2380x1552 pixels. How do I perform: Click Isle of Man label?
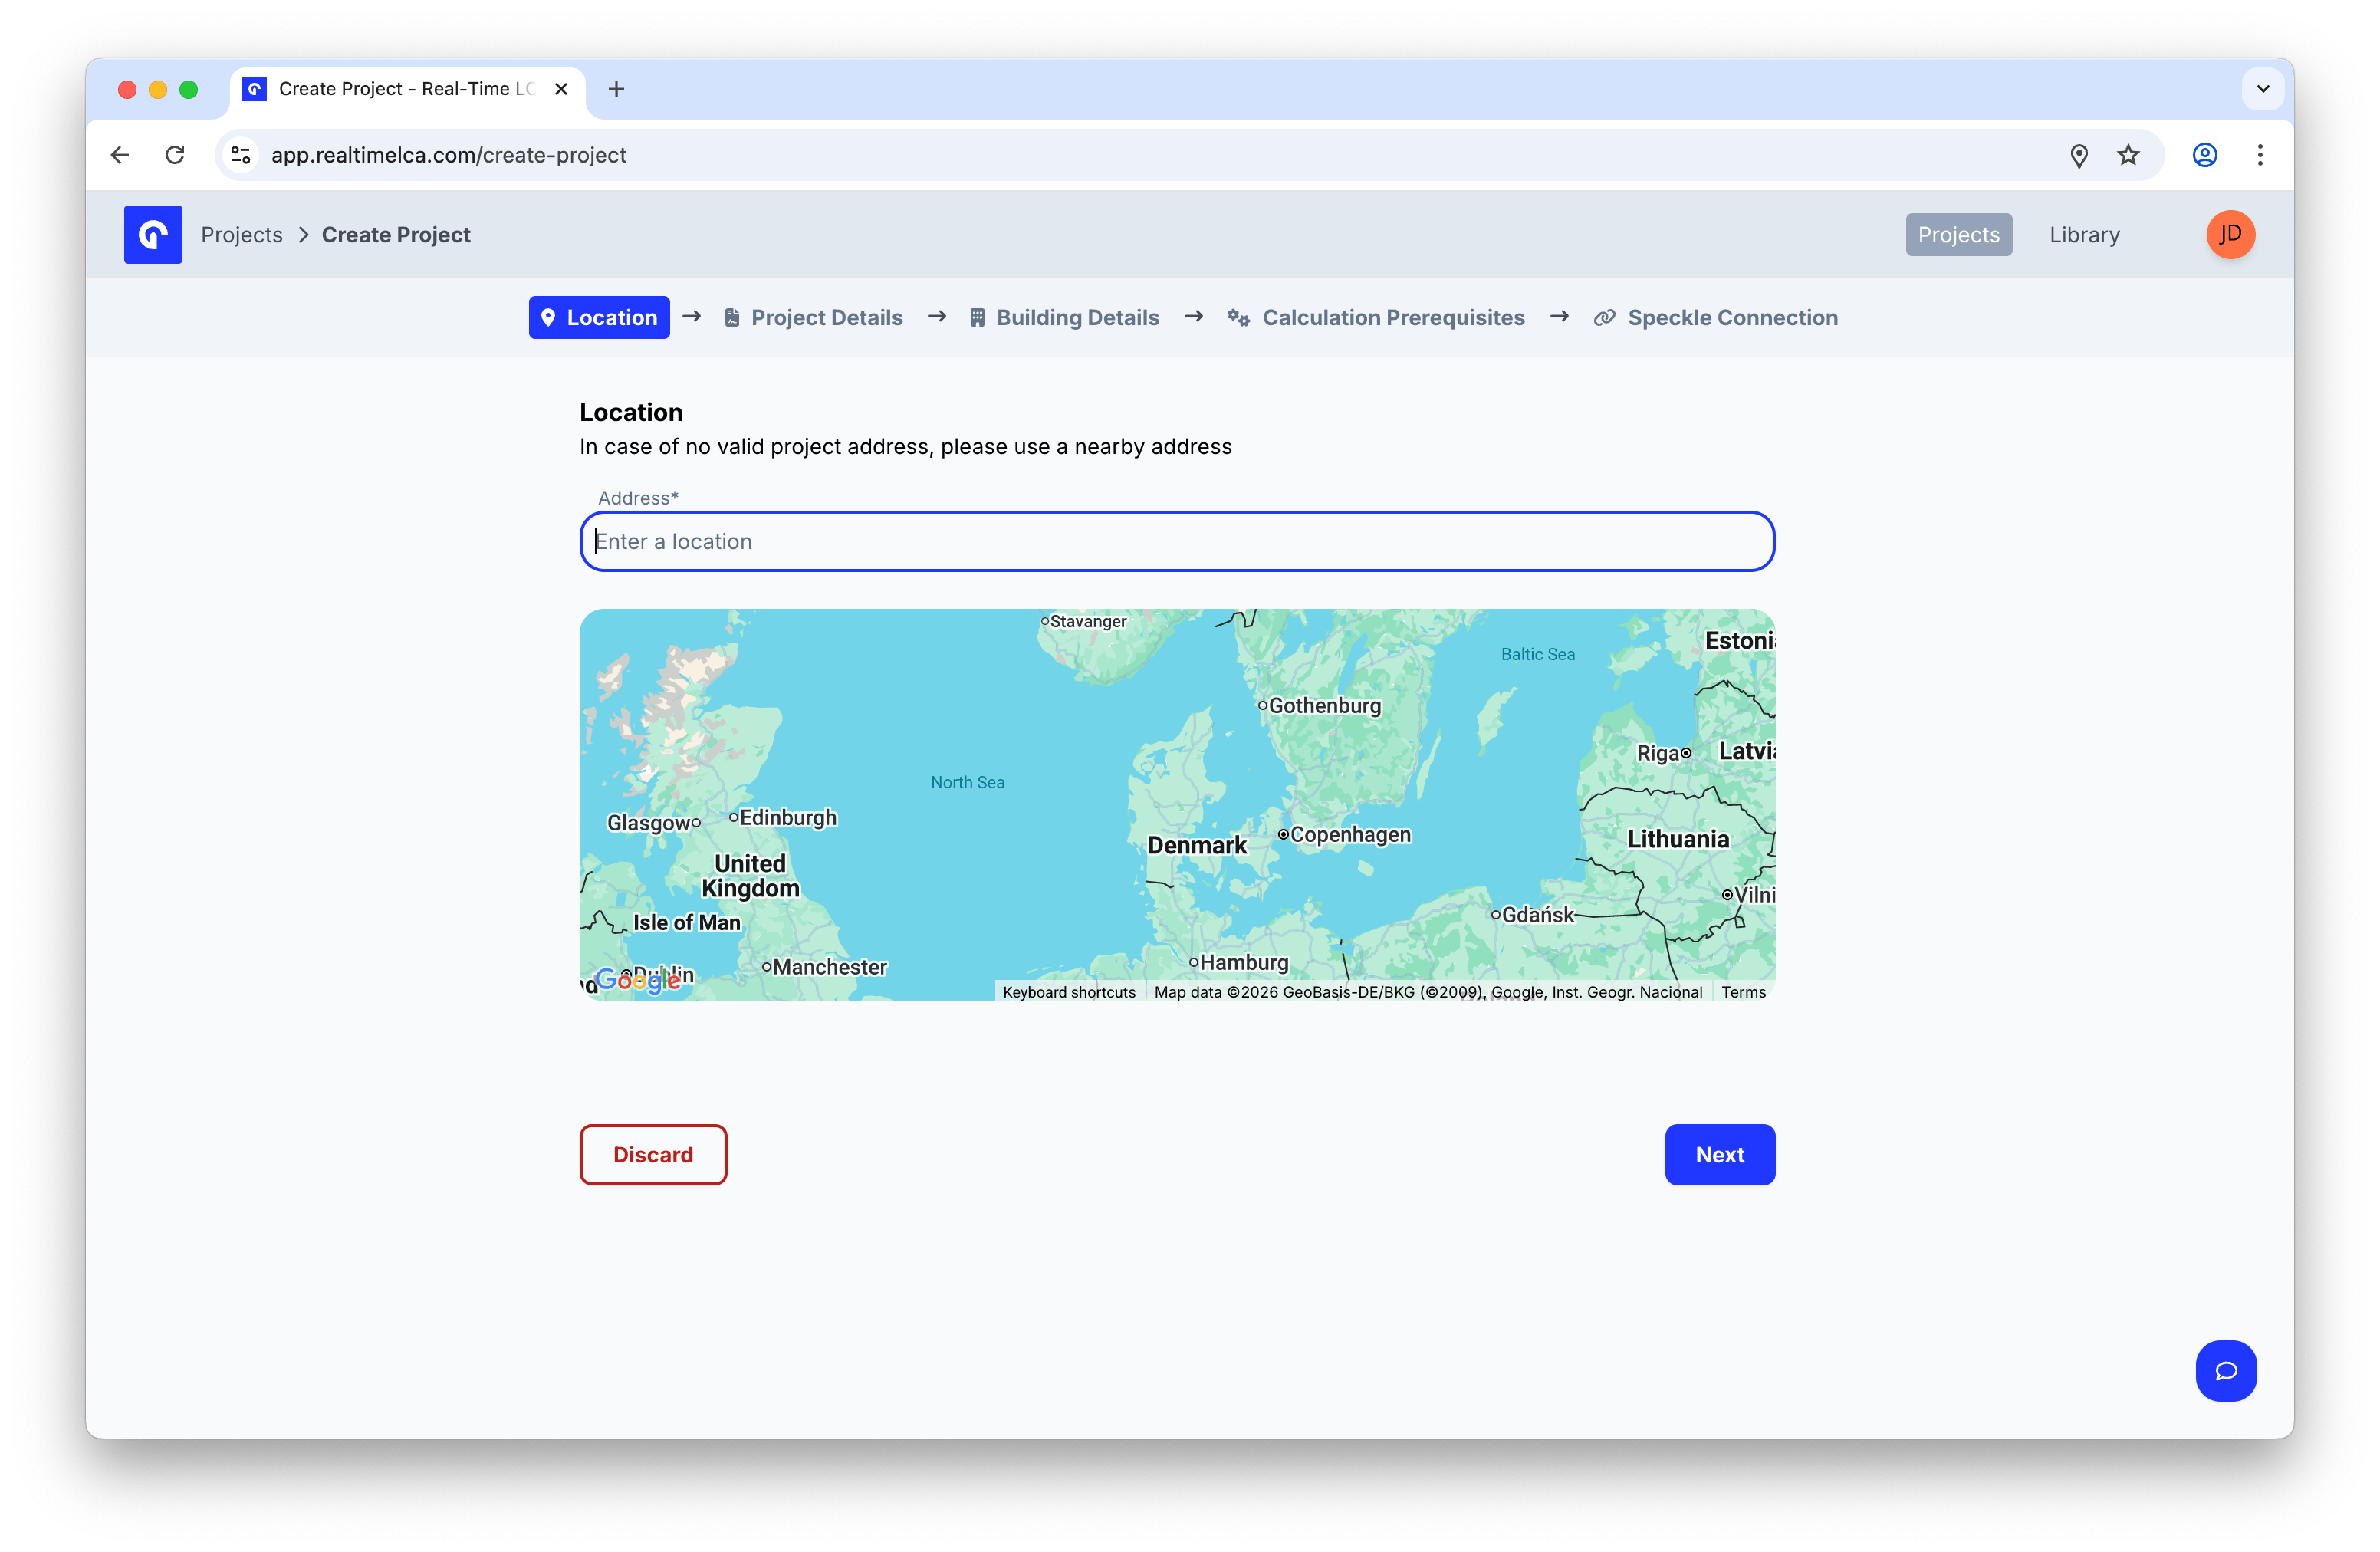click(x=686, y=923)
